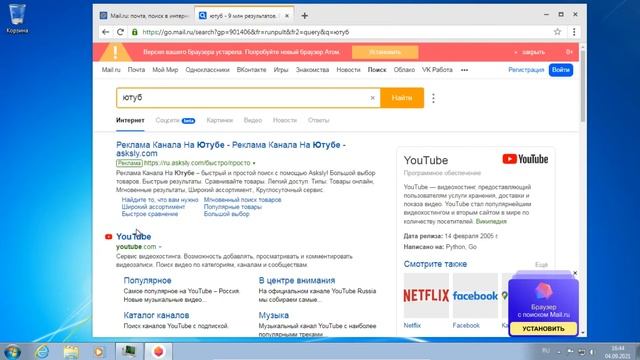Open Почта in top navigation
The image size is (640, 360).
pyautogui.click(x=136, y=70)
